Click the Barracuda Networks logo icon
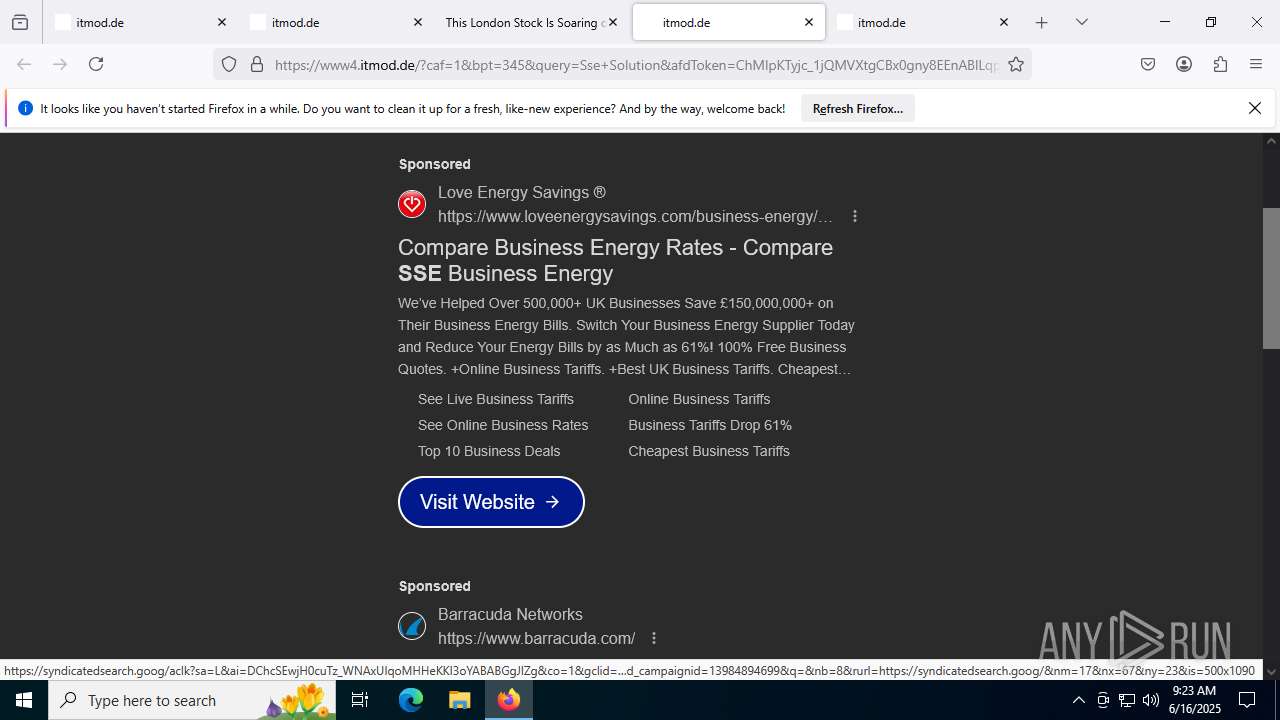The width and height of the screenshot is (1280, 720). point(412,626)
